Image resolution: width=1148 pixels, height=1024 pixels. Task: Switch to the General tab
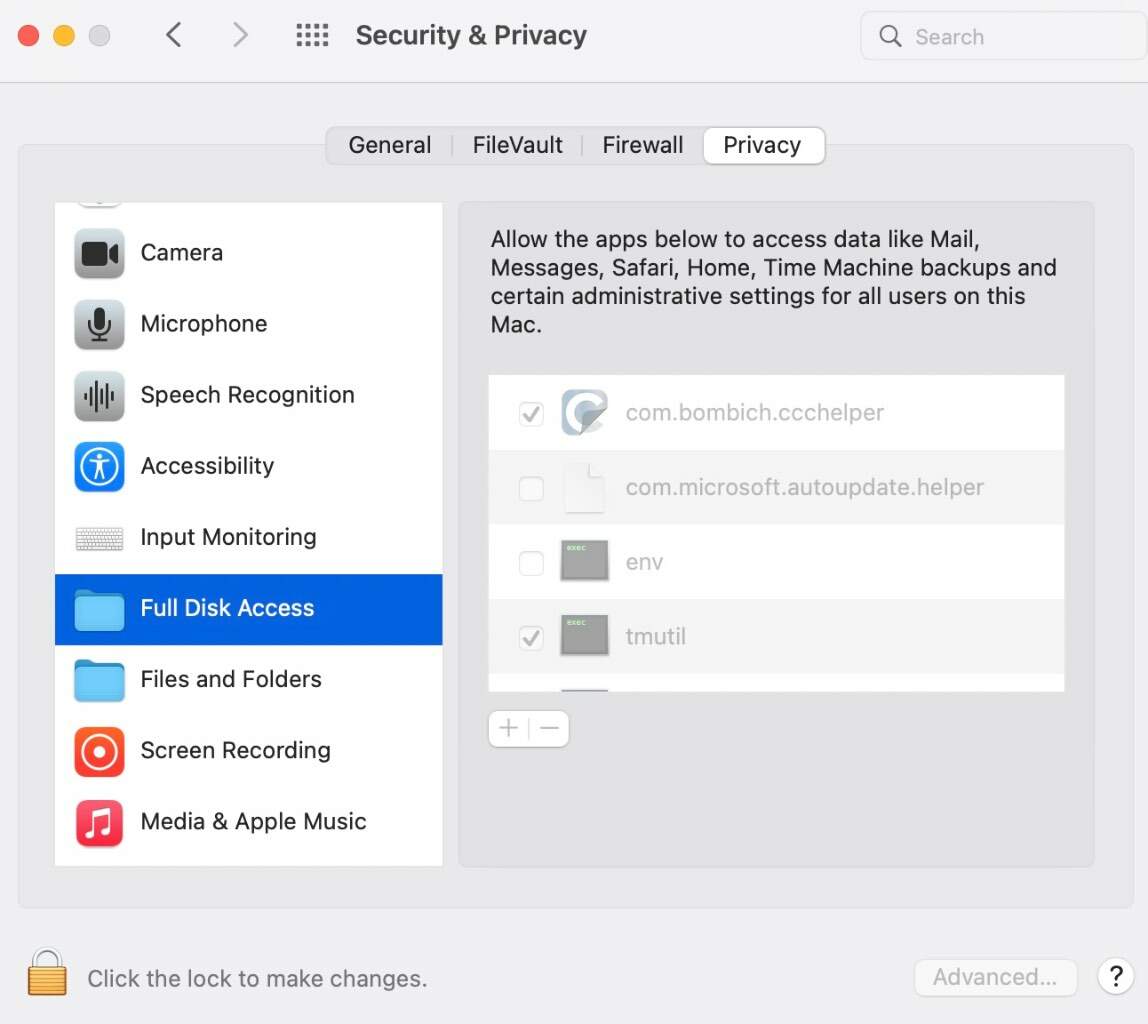click(x=390, y=145)
